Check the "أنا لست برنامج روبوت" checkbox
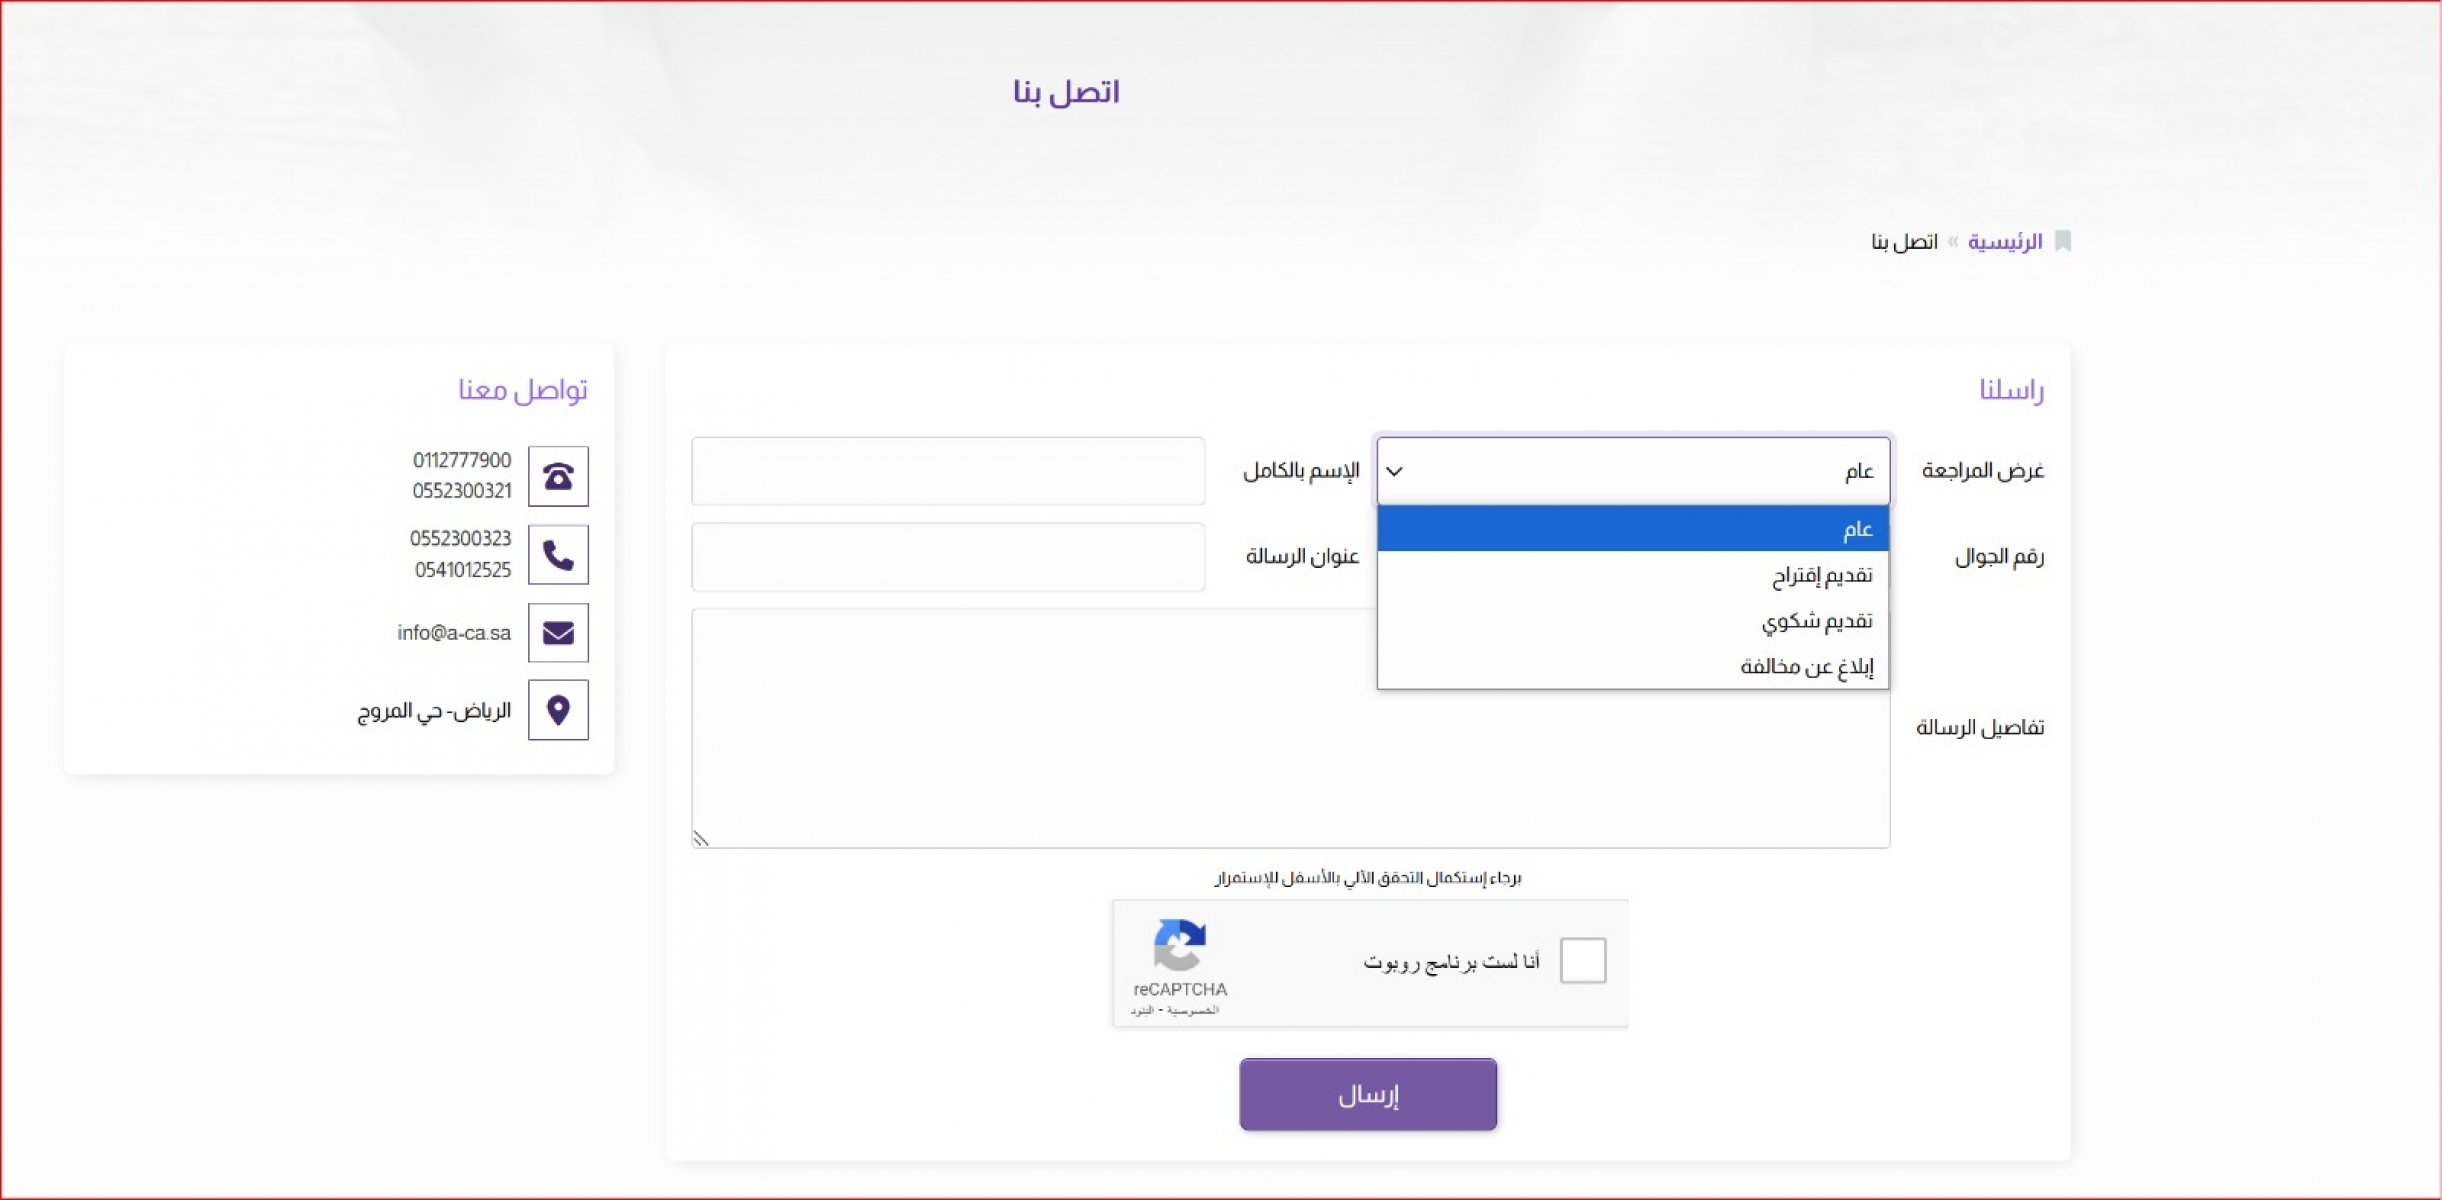The width and height of the screenshot is (2442, 1200). pyautogui.click(x=1583, y=961)
